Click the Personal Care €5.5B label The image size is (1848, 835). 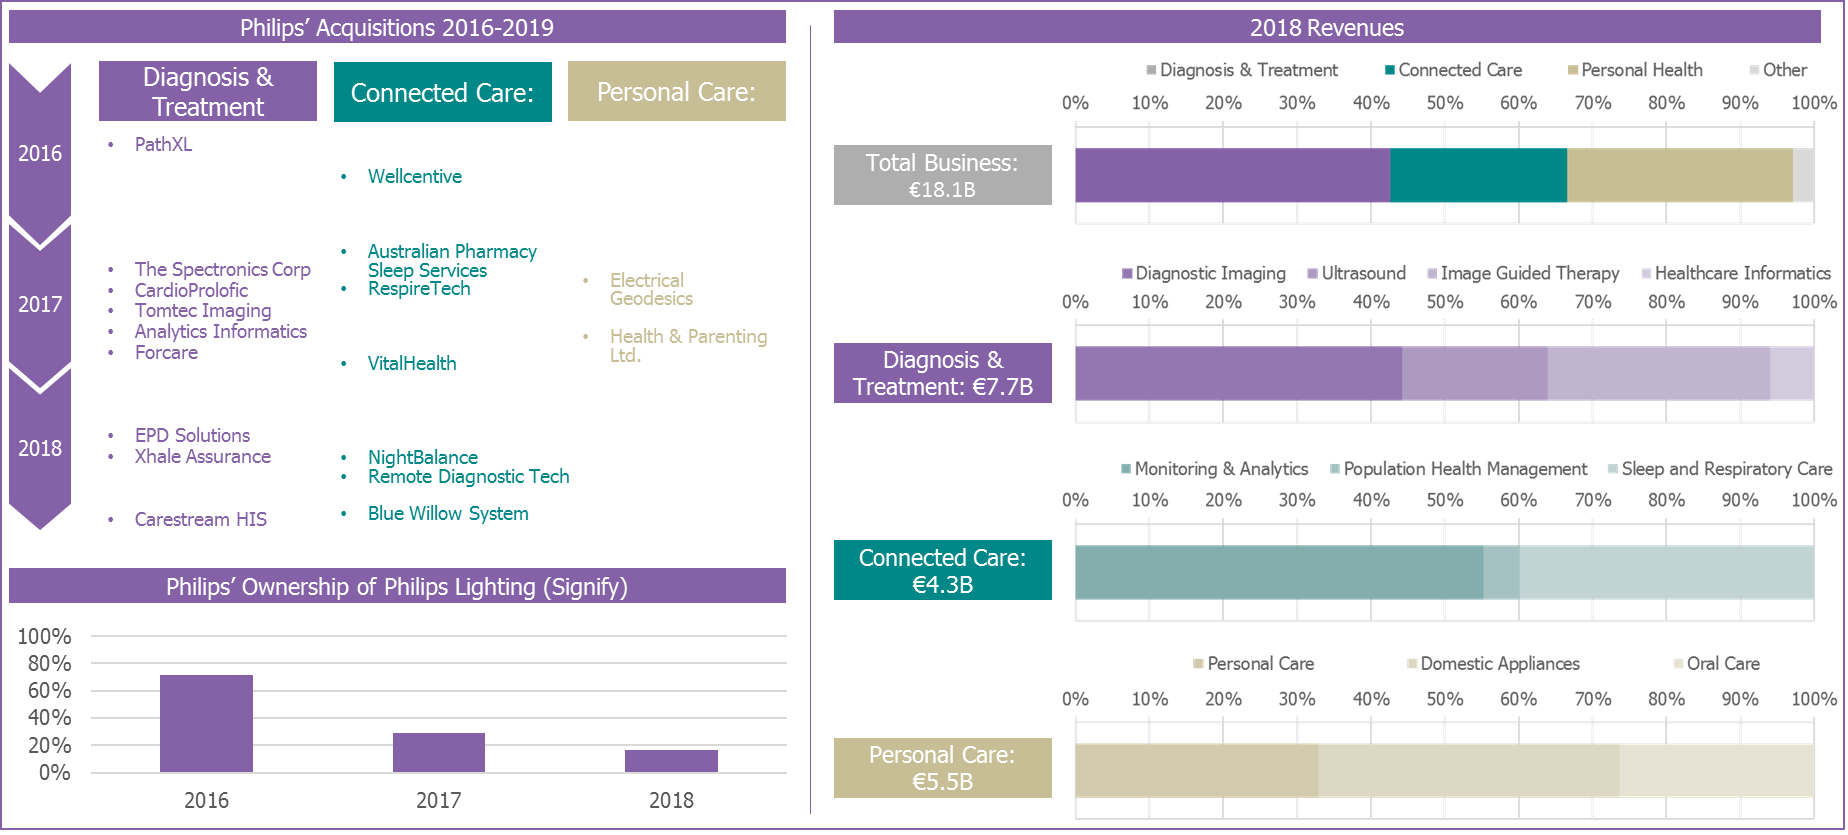[x=943, y=768]
